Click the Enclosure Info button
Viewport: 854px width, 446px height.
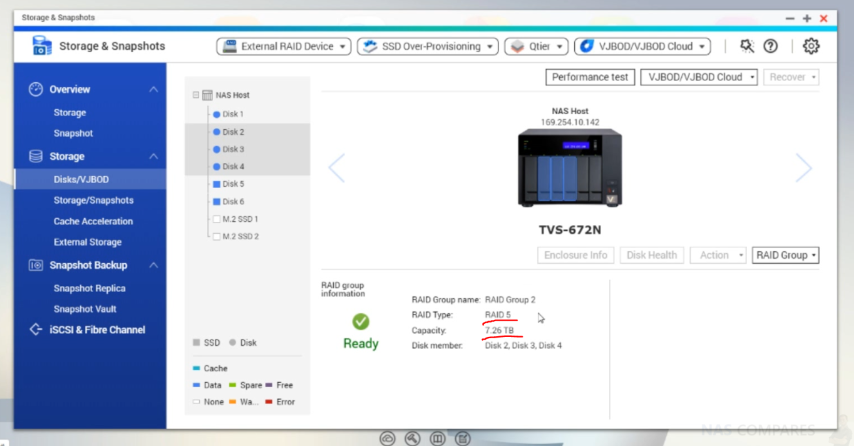576,255
